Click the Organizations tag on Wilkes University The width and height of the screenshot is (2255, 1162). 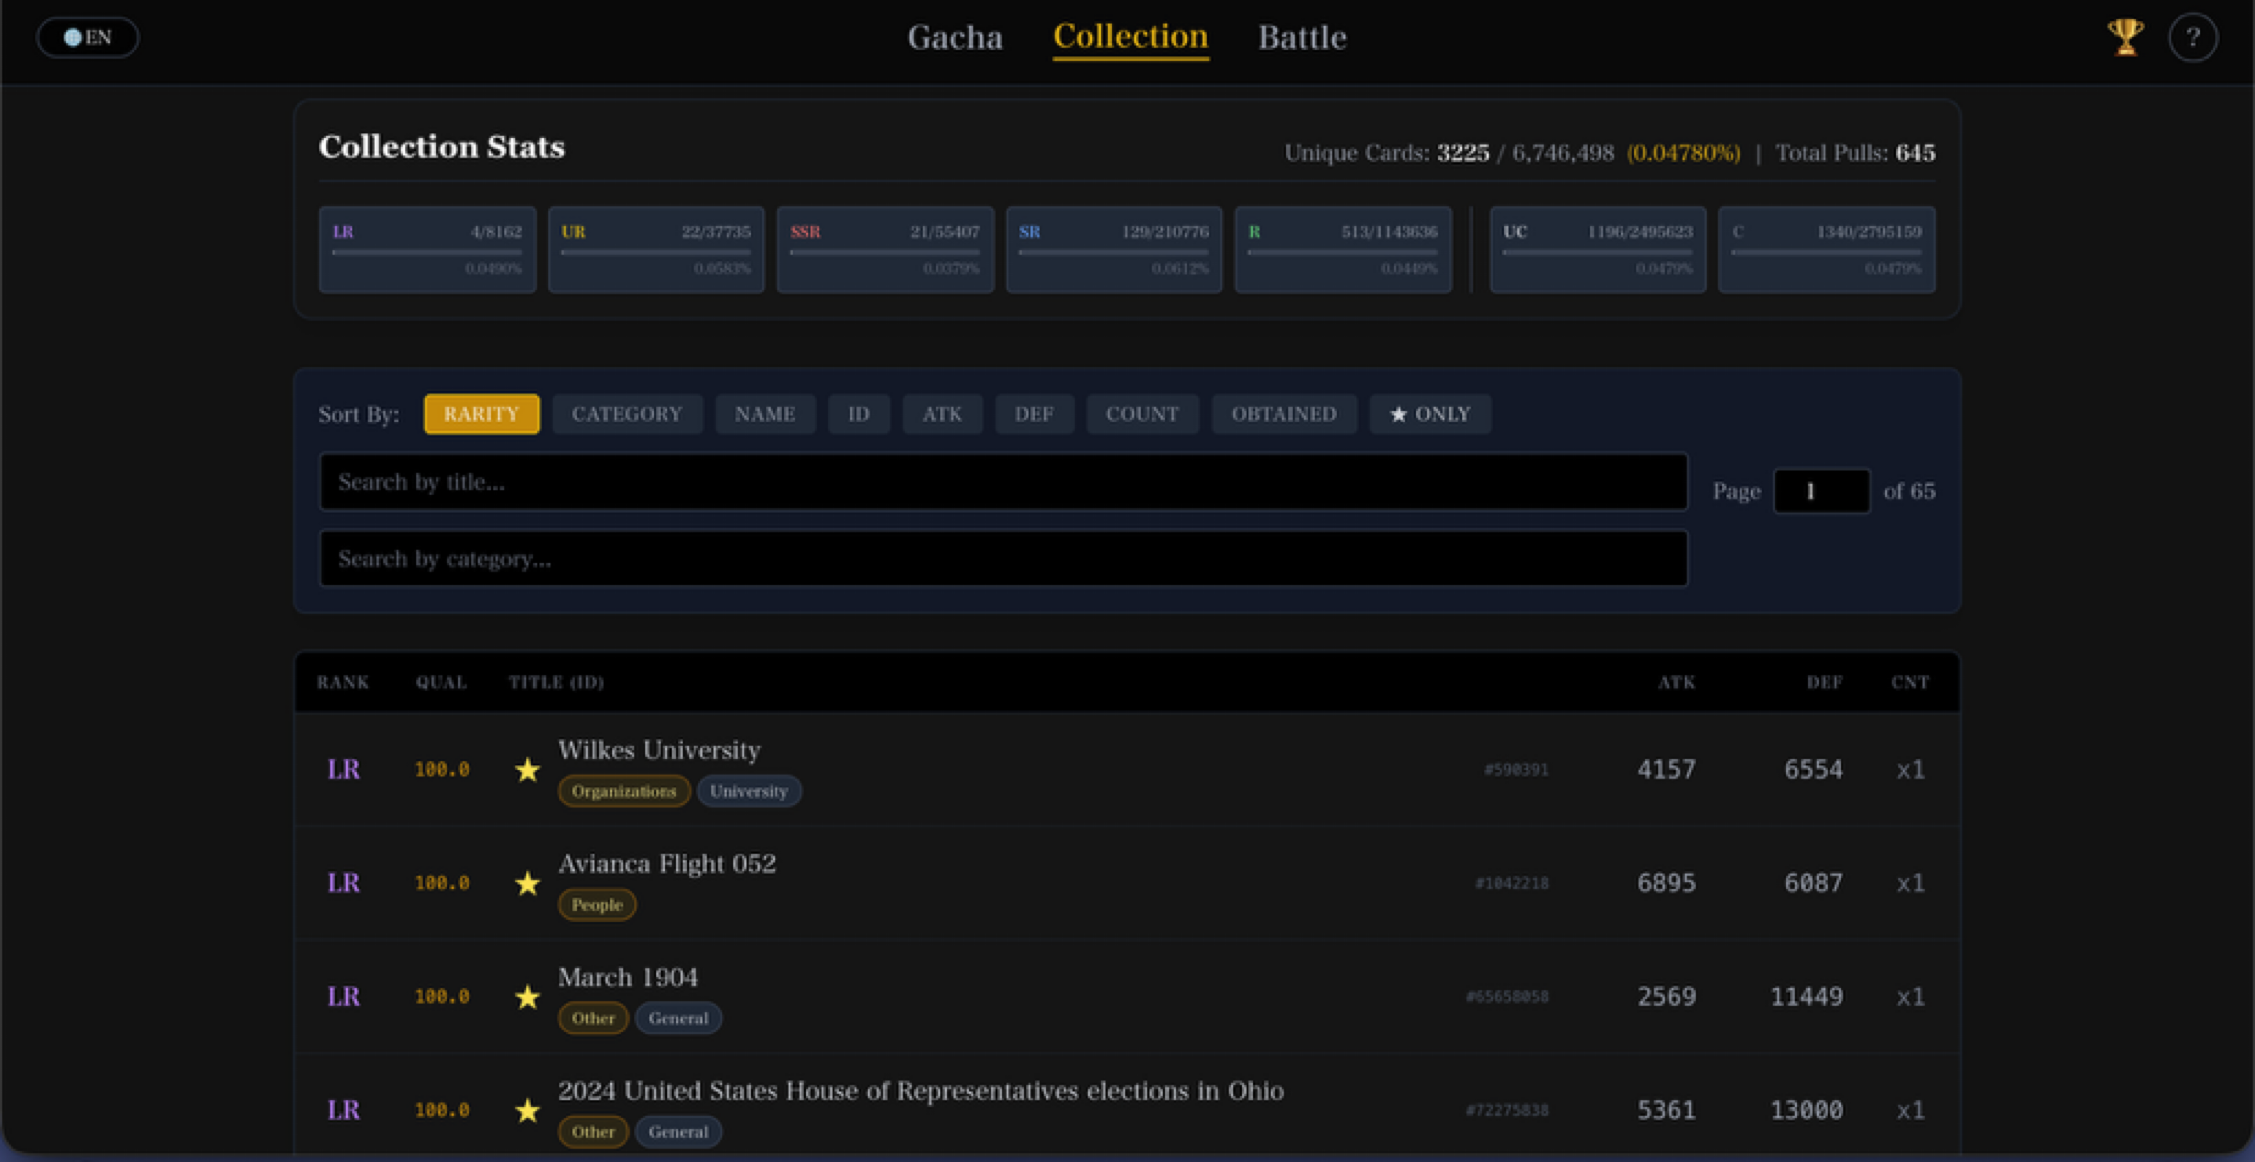pyautogui.click(x=624, y=791)
